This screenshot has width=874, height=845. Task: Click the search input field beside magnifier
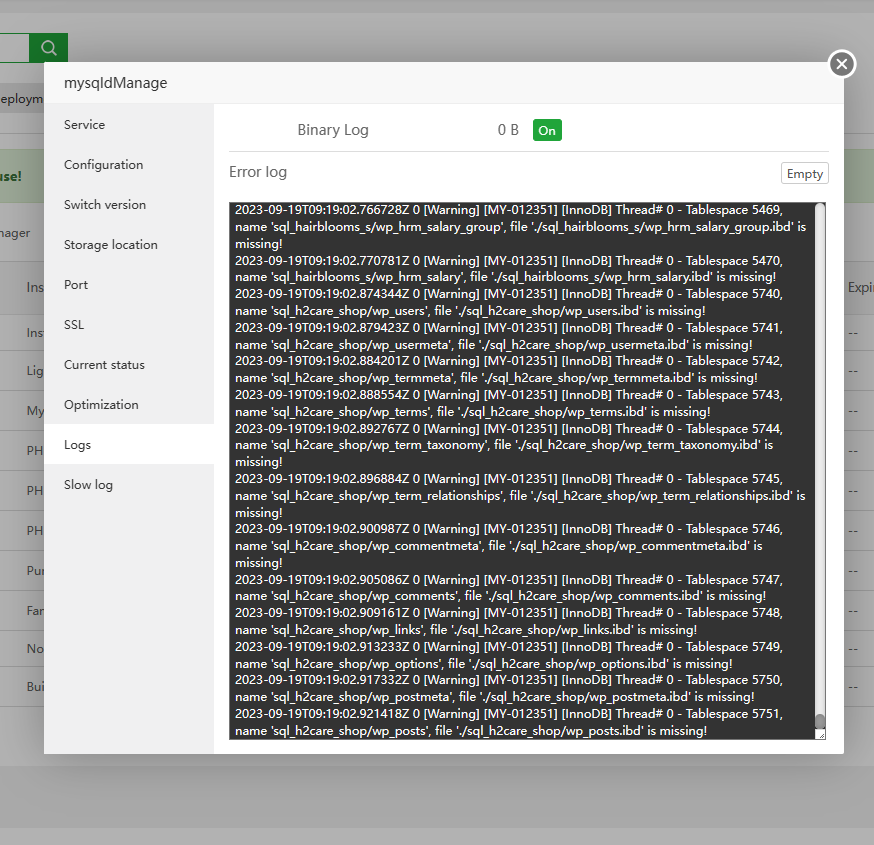pyautogui.click(x=14, y=47)
